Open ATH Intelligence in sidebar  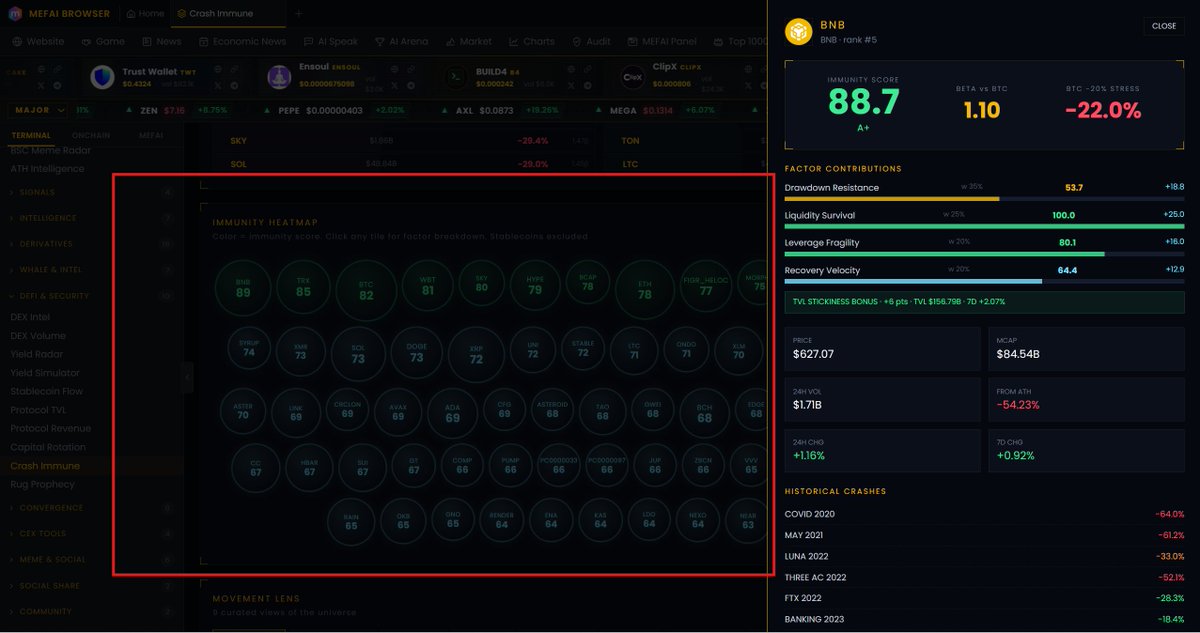click(47, 169)
